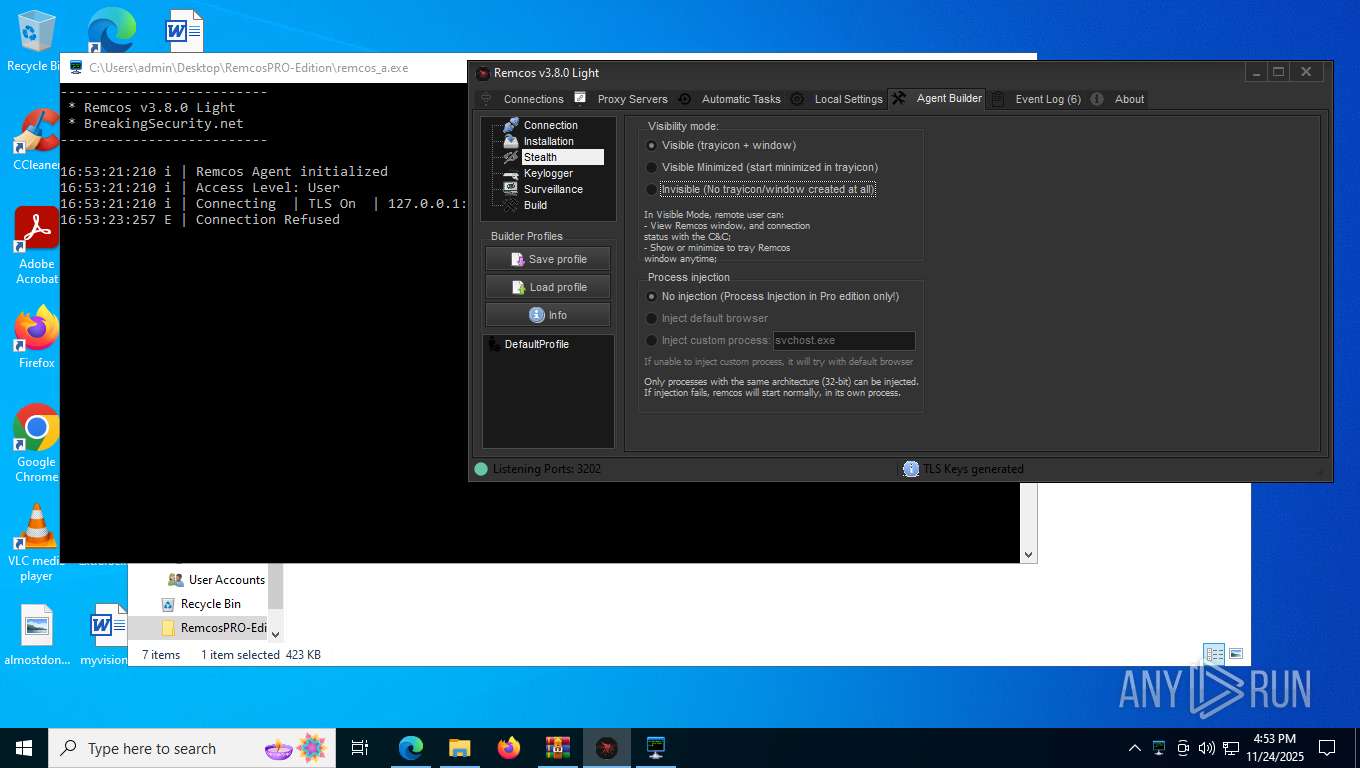Click the Proxy Servers tab icon

pos(580,98)
